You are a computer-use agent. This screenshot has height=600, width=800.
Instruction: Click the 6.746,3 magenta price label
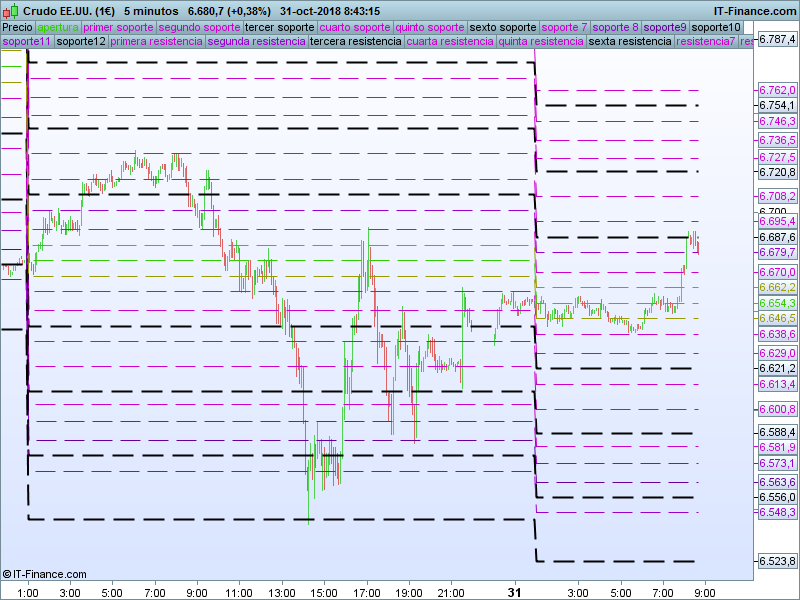(777, 121)
